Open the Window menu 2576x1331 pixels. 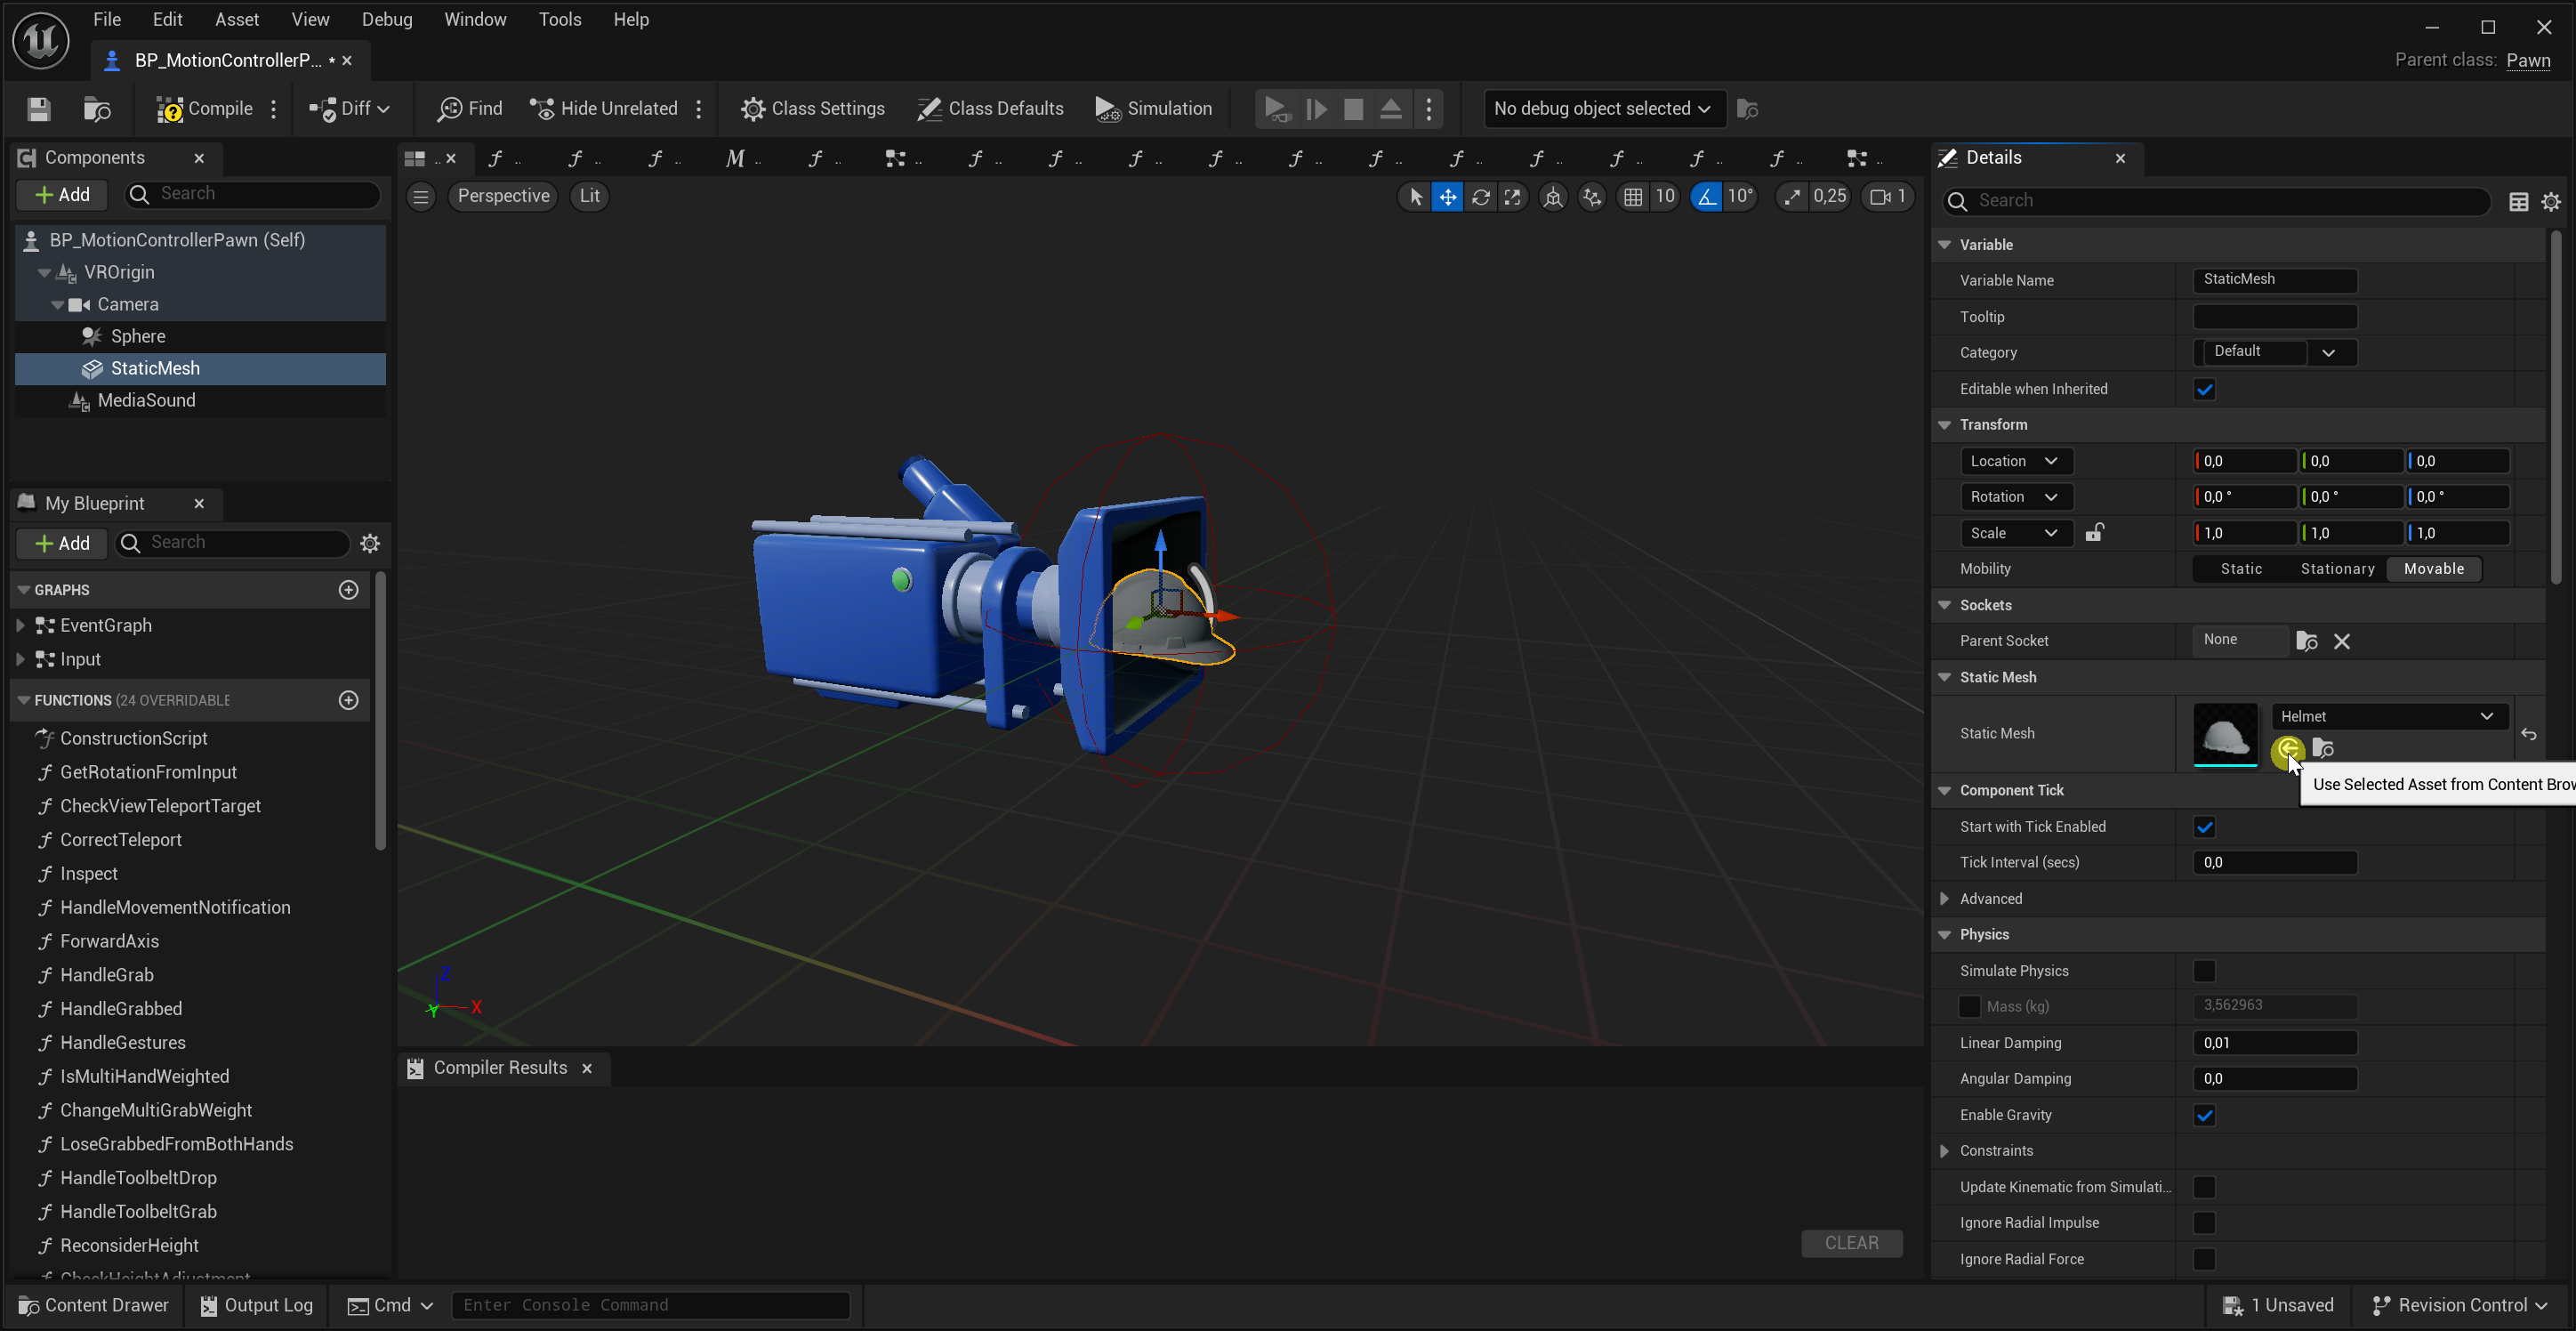[474, 19]
